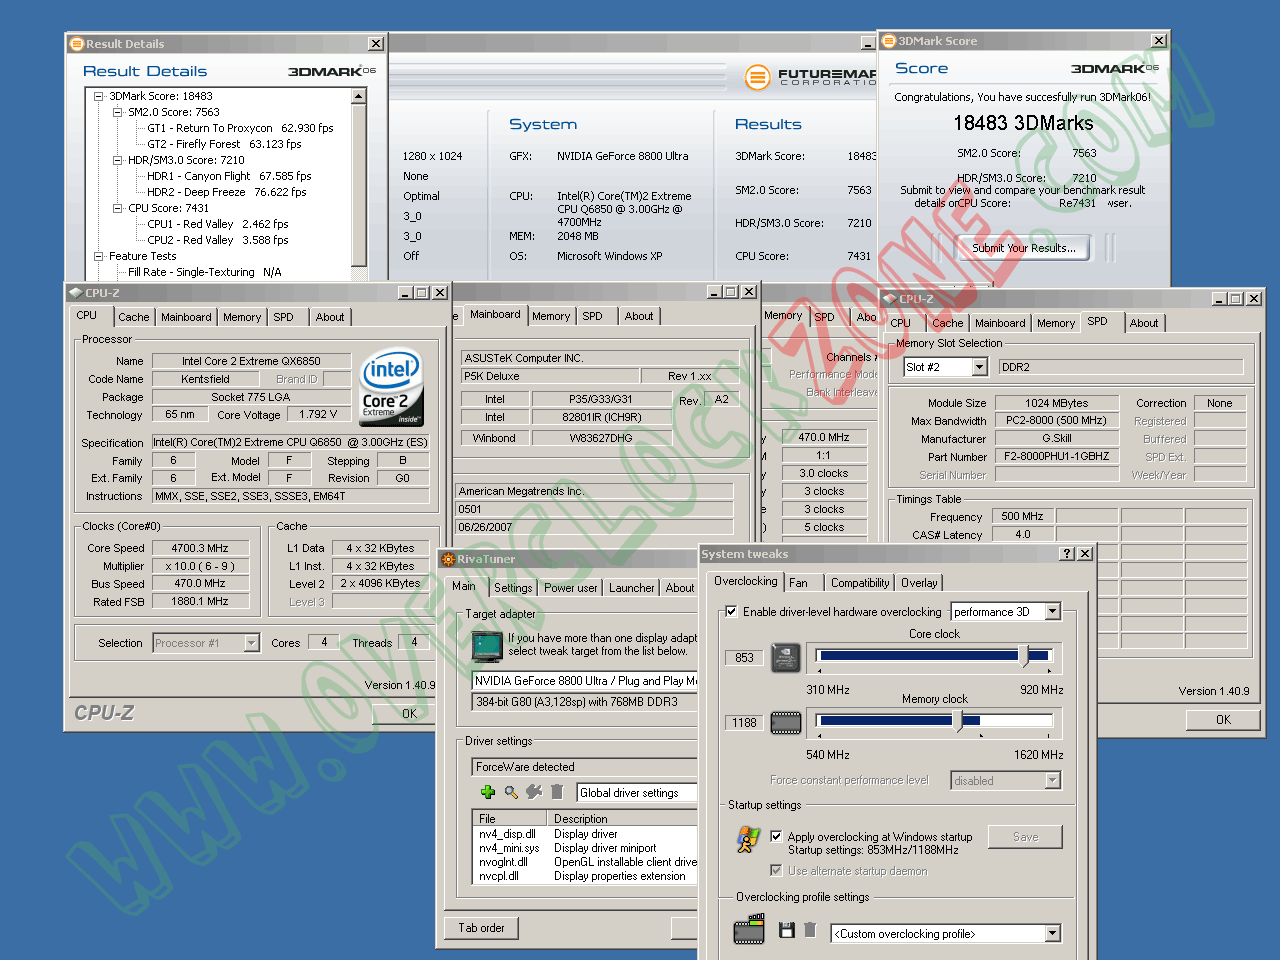Click the Memory clock slider handle
Viewport: 1280px width, 960px height.
[958, 721]
